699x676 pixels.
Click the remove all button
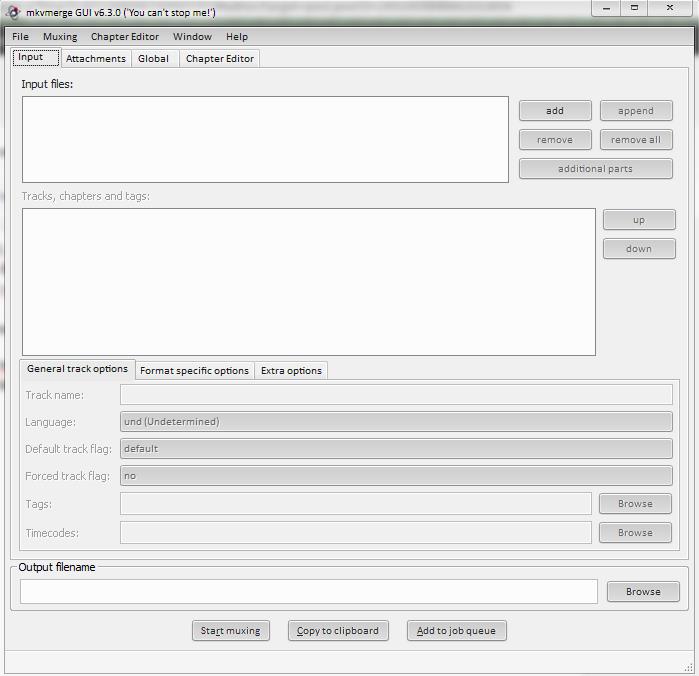pos(636,140)
